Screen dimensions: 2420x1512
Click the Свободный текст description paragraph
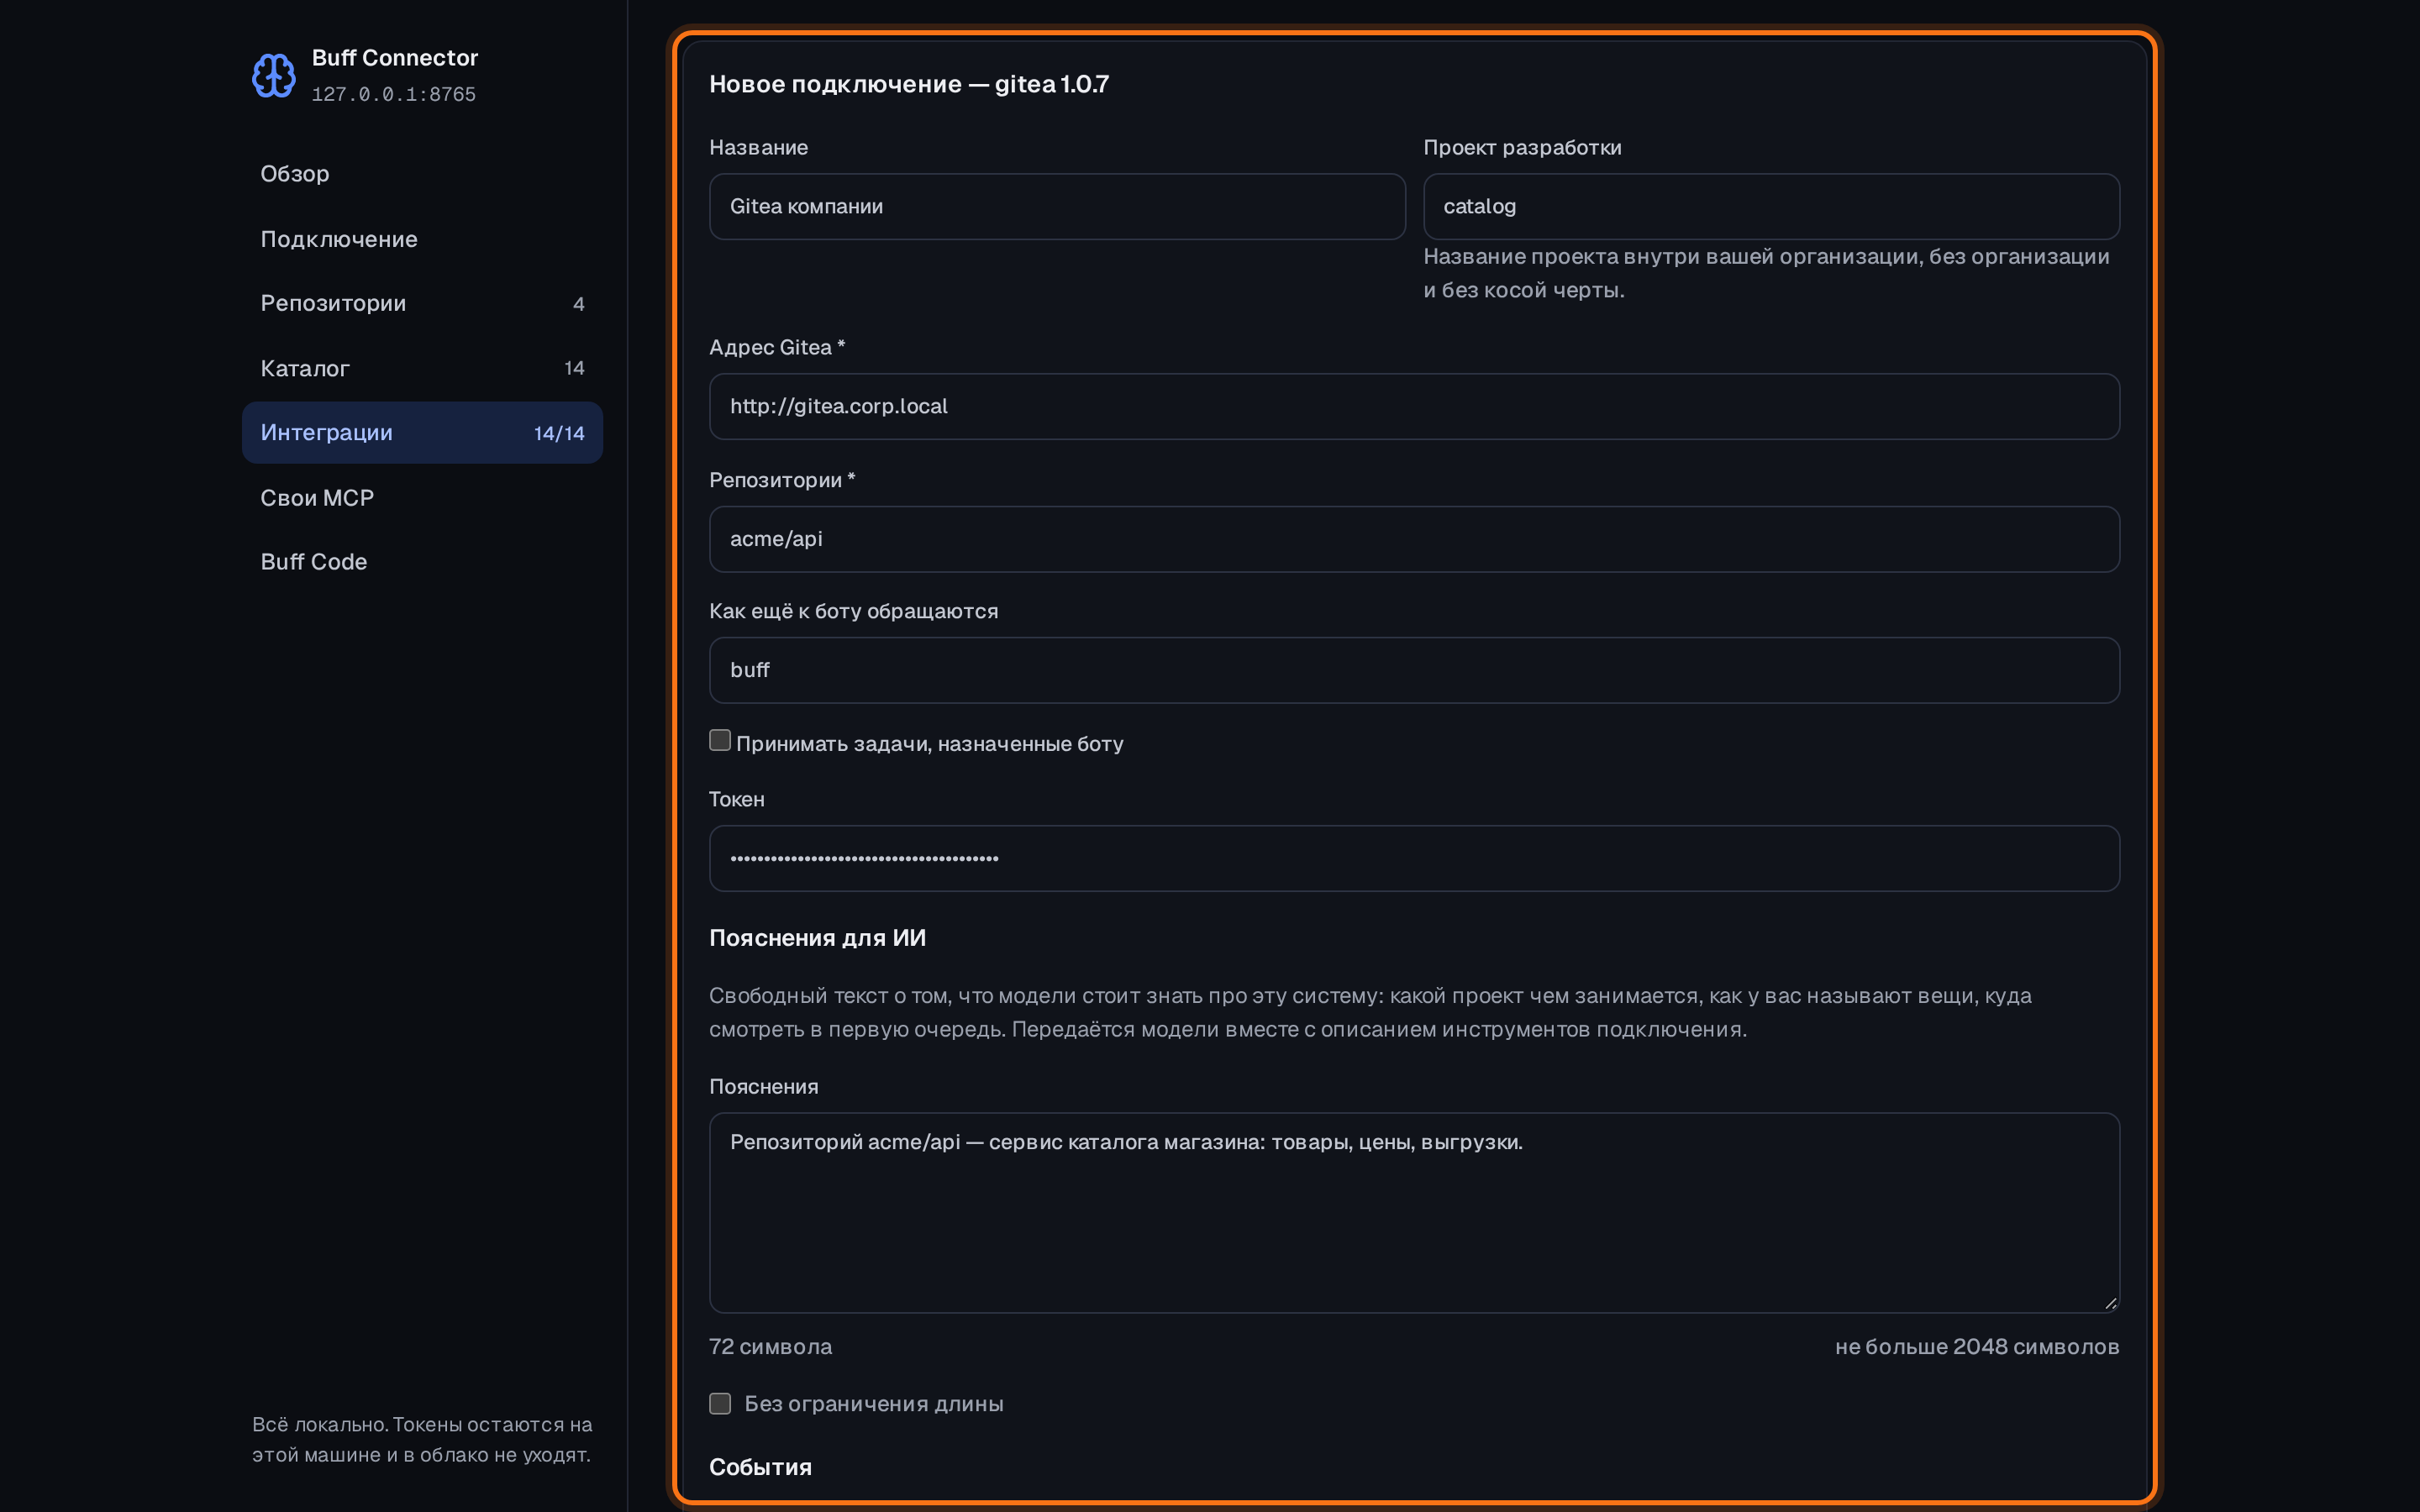pyautogui.click(x=1370, y=1012)
